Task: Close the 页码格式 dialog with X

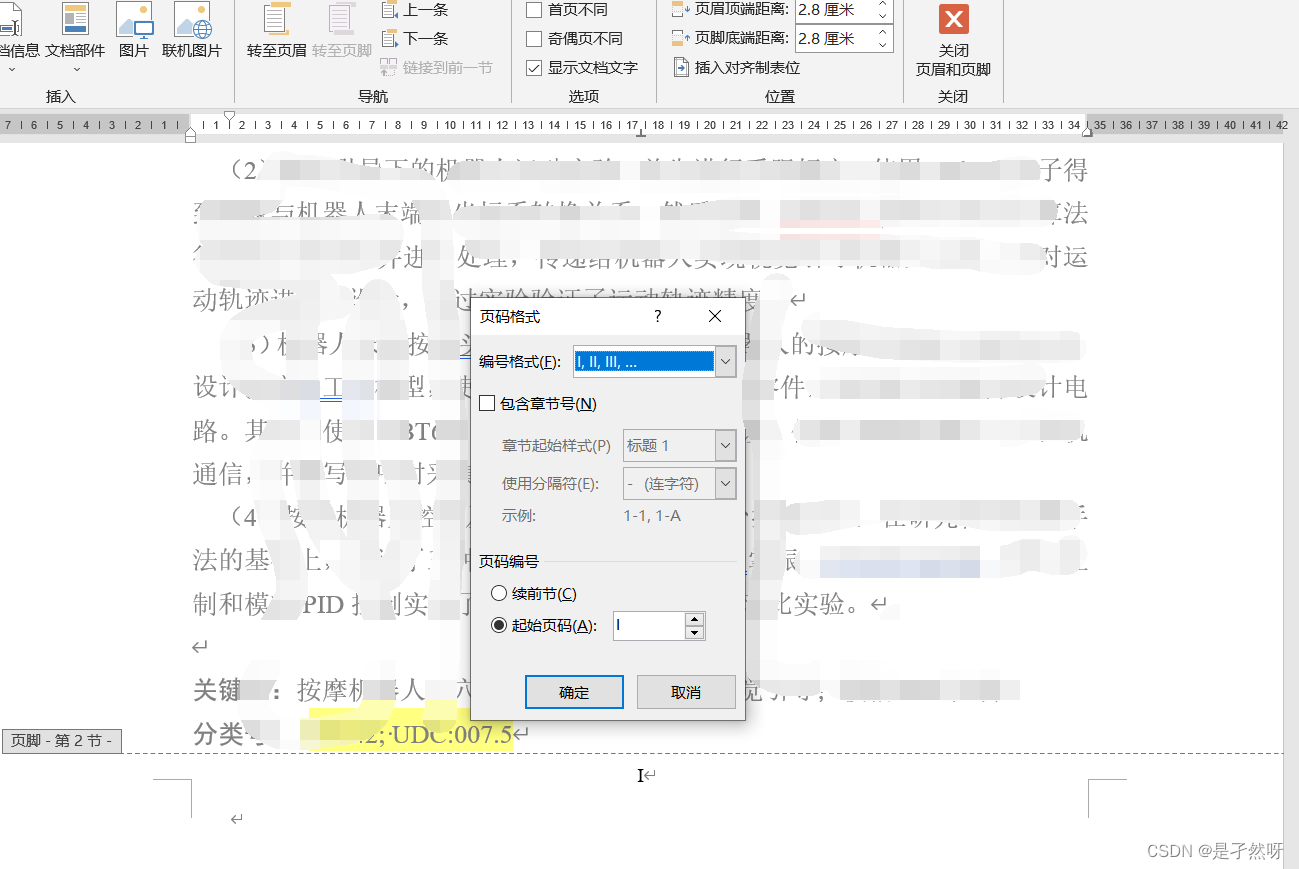Action: tap(714, 316)
